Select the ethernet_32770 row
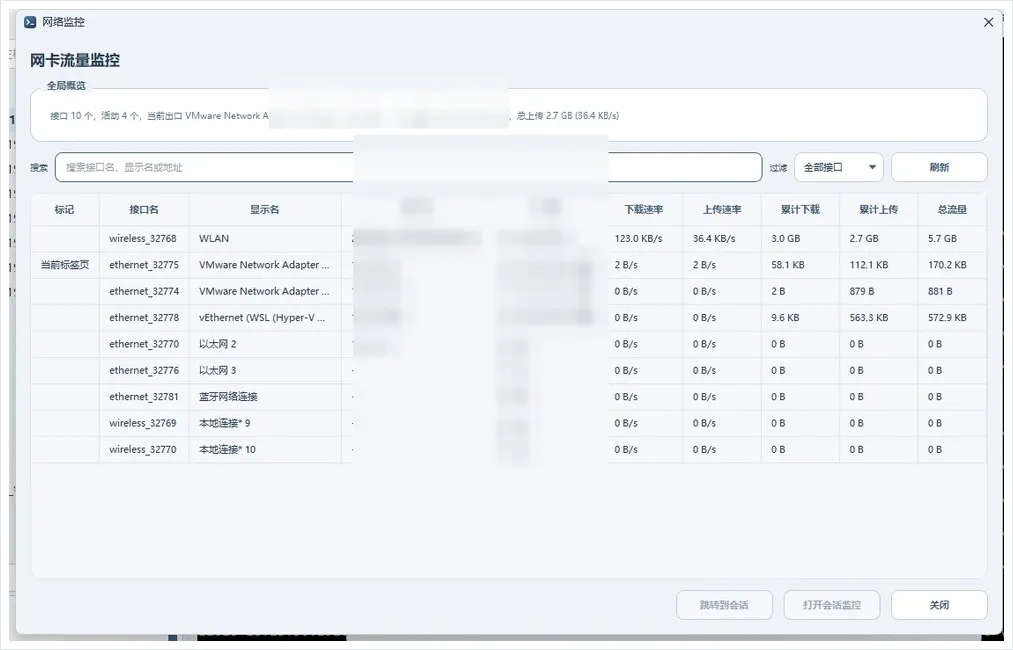The height and width of the screenshot is (650, 1013). click(x=508, y=344)
